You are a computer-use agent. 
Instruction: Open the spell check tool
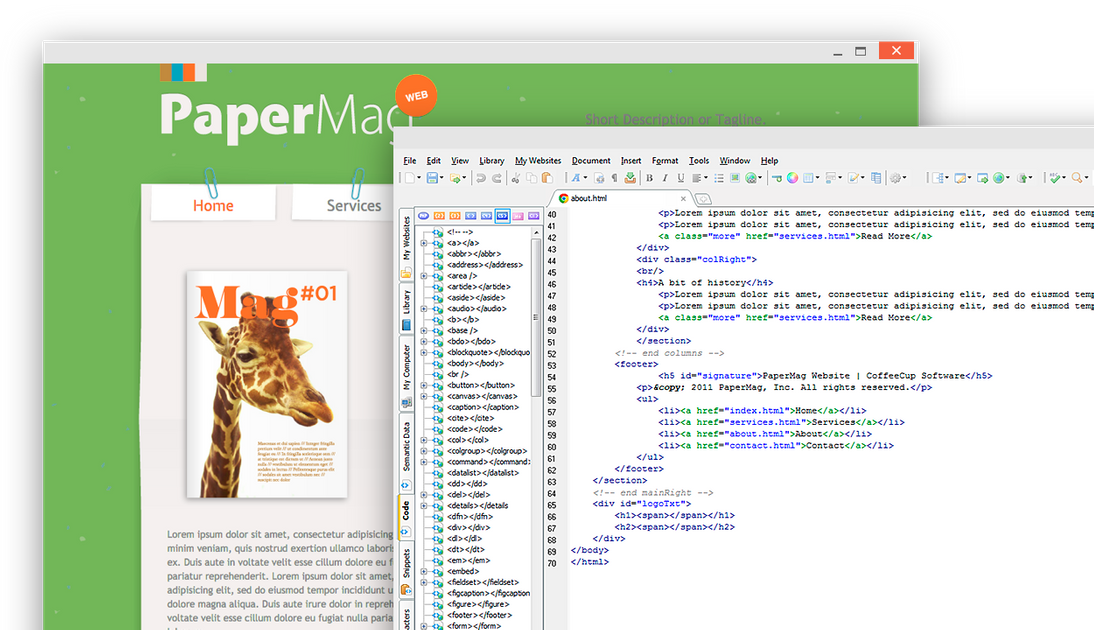(1055, 177)
